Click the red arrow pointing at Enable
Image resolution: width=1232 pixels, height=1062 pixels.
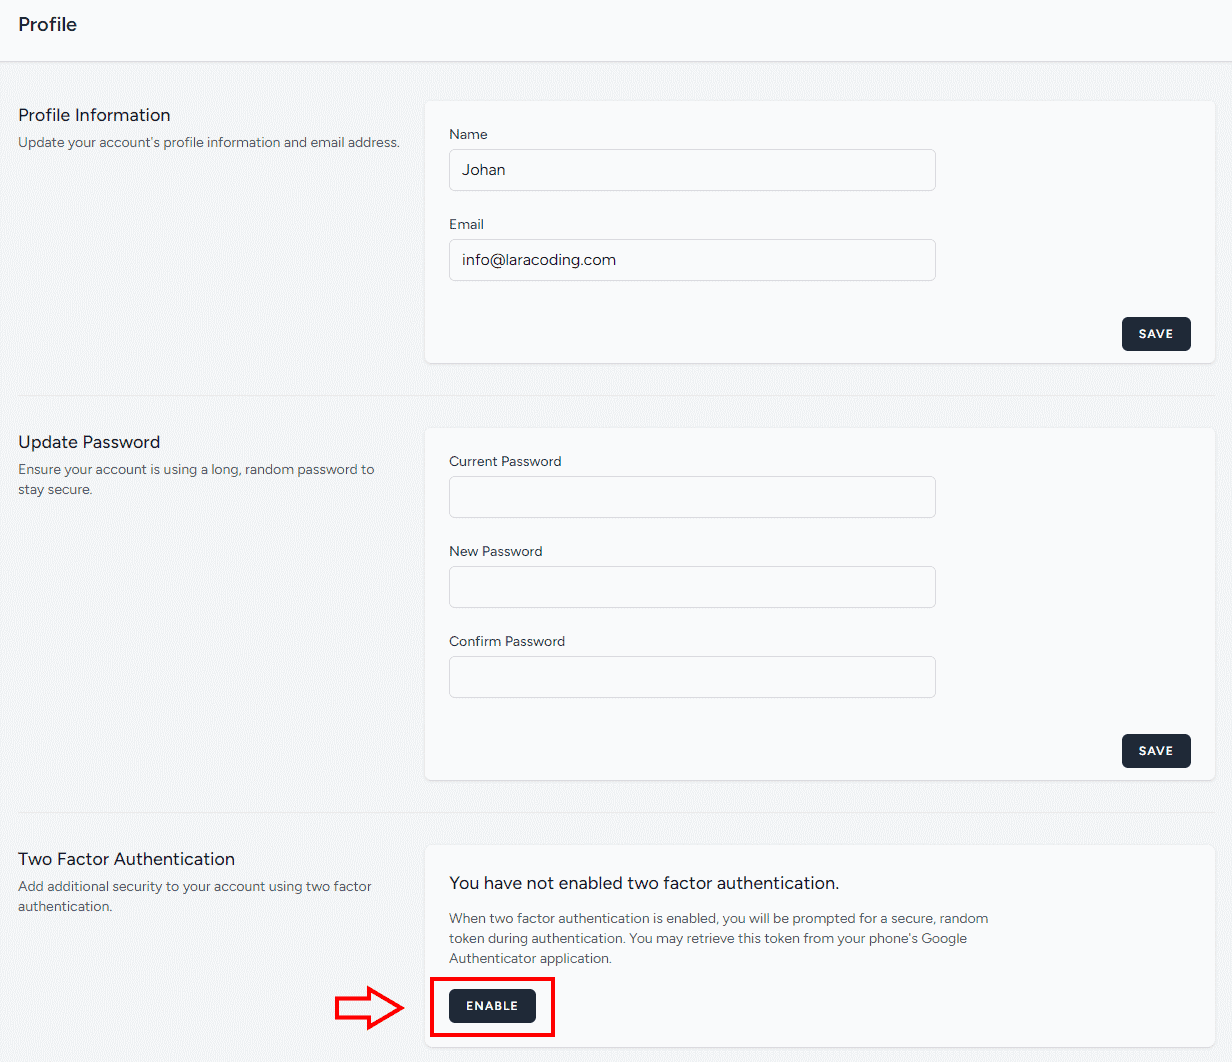click(x=370, y=1008)
